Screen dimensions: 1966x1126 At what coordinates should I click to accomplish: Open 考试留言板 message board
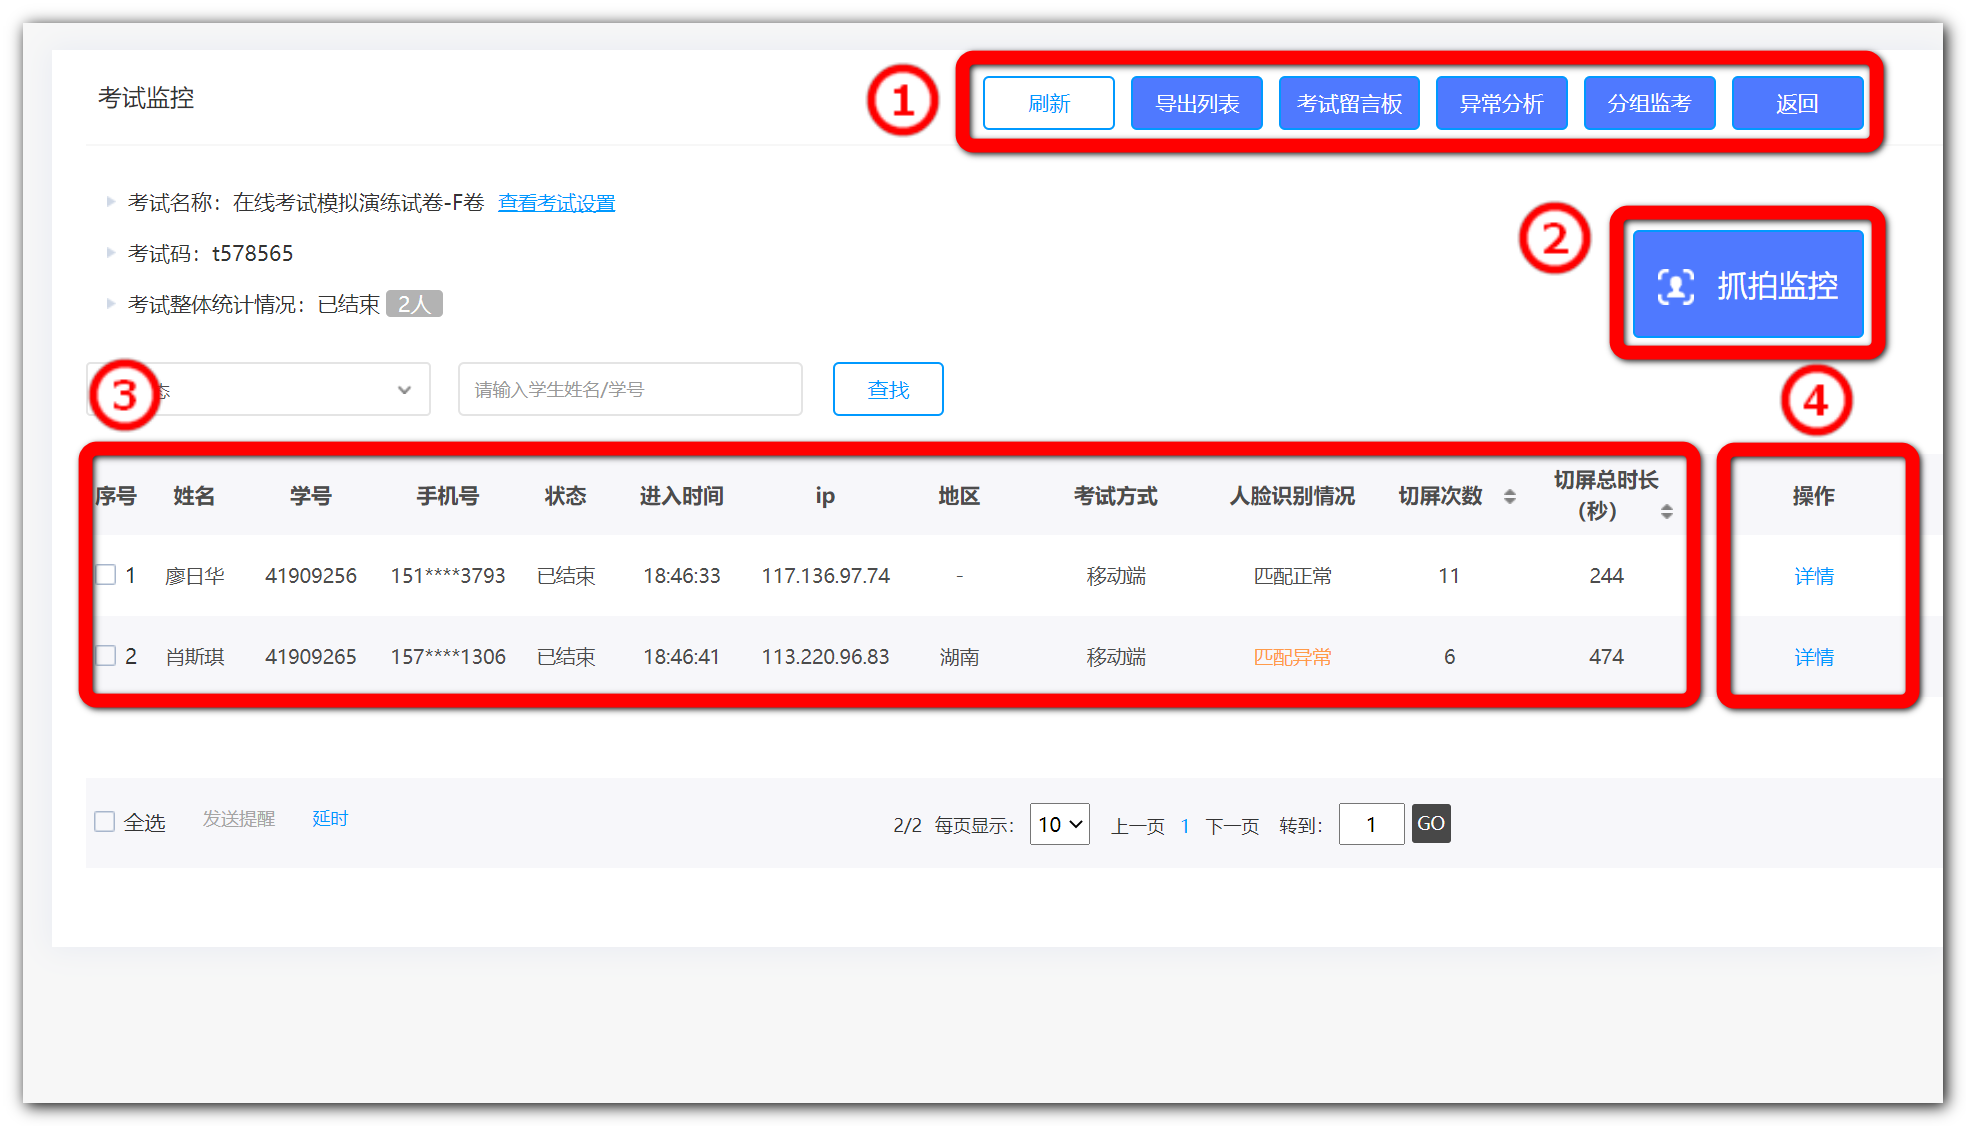click(x=1348, y=103)
